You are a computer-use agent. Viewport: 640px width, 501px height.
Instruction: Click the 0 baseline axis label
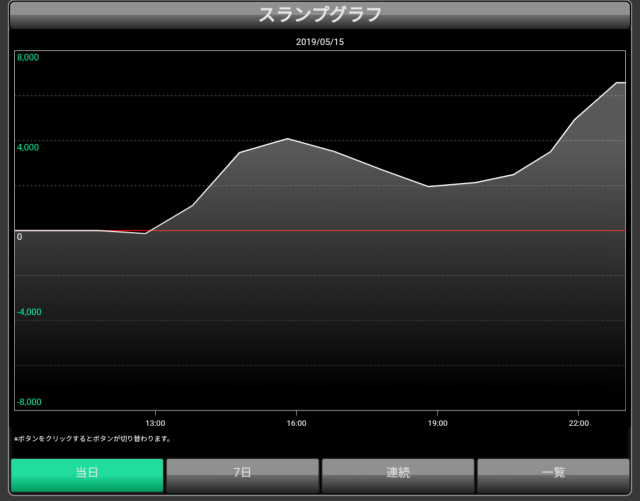pyautogui.click(x=19, y=237)
